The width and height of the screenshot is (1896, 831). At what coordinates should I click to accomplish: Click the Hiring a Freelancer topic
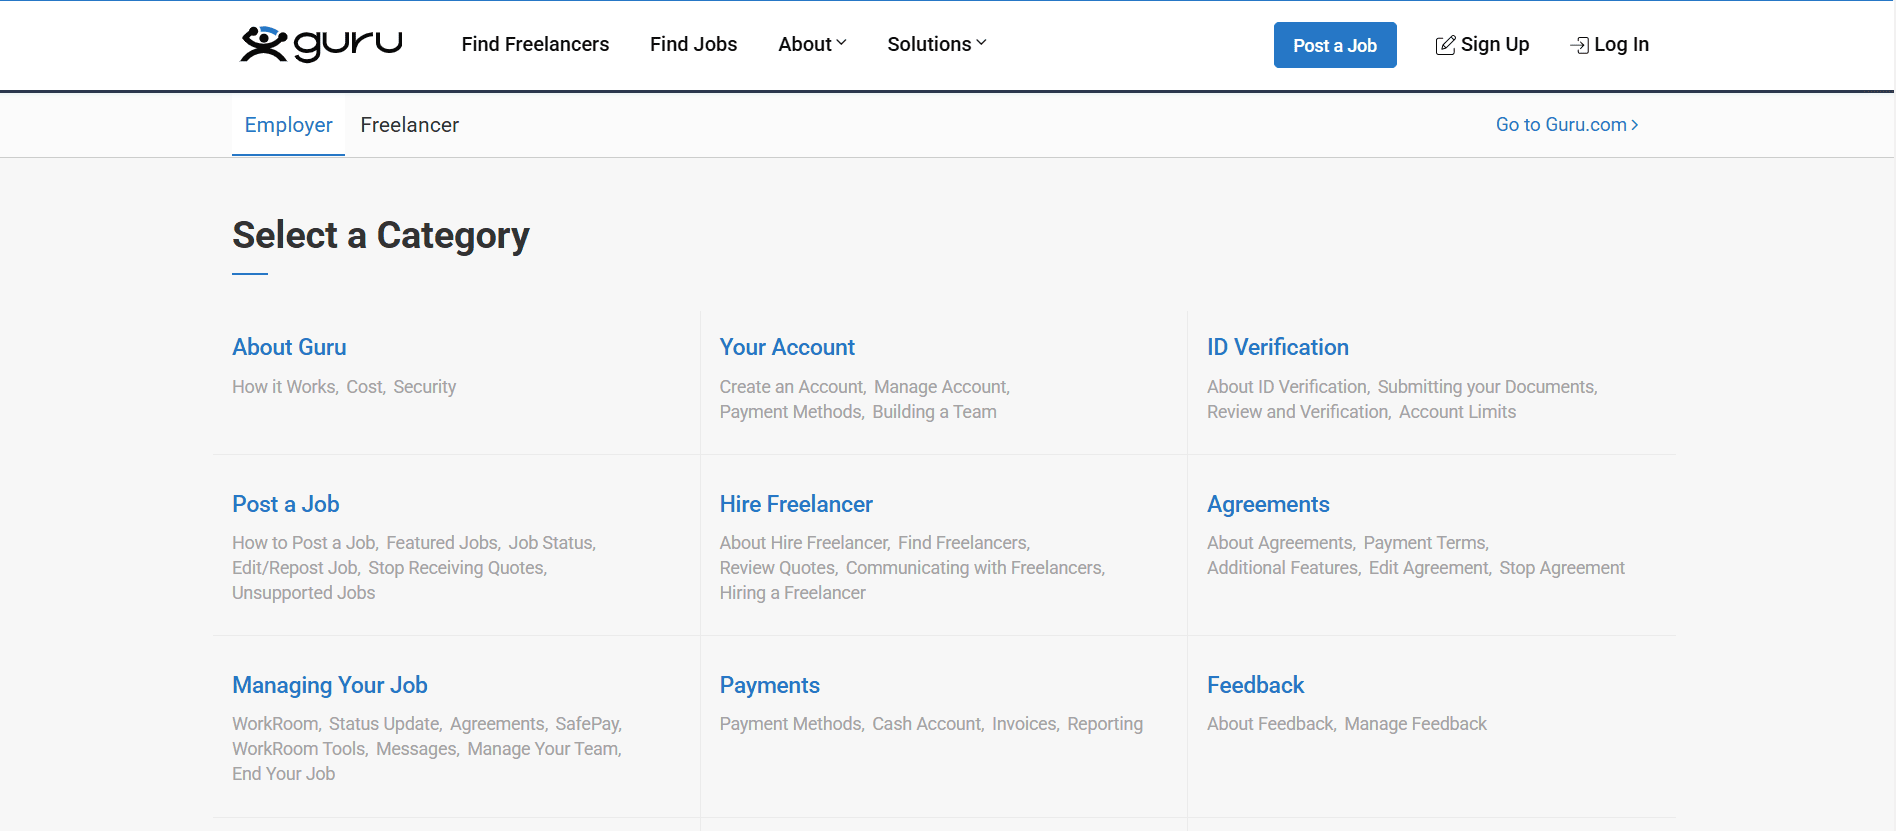pyautogui.click(x=792, y=593)
